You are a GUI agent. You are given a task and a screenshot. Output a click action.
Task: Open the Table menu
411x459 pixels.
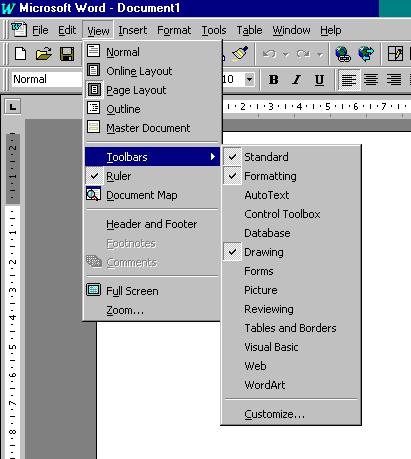point(249,30)
